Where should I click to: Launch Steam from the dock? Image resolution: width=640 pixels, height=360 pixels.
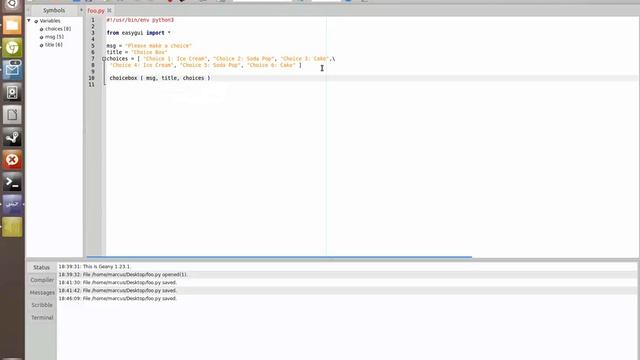pyautogui.click(x=12, y=137)
